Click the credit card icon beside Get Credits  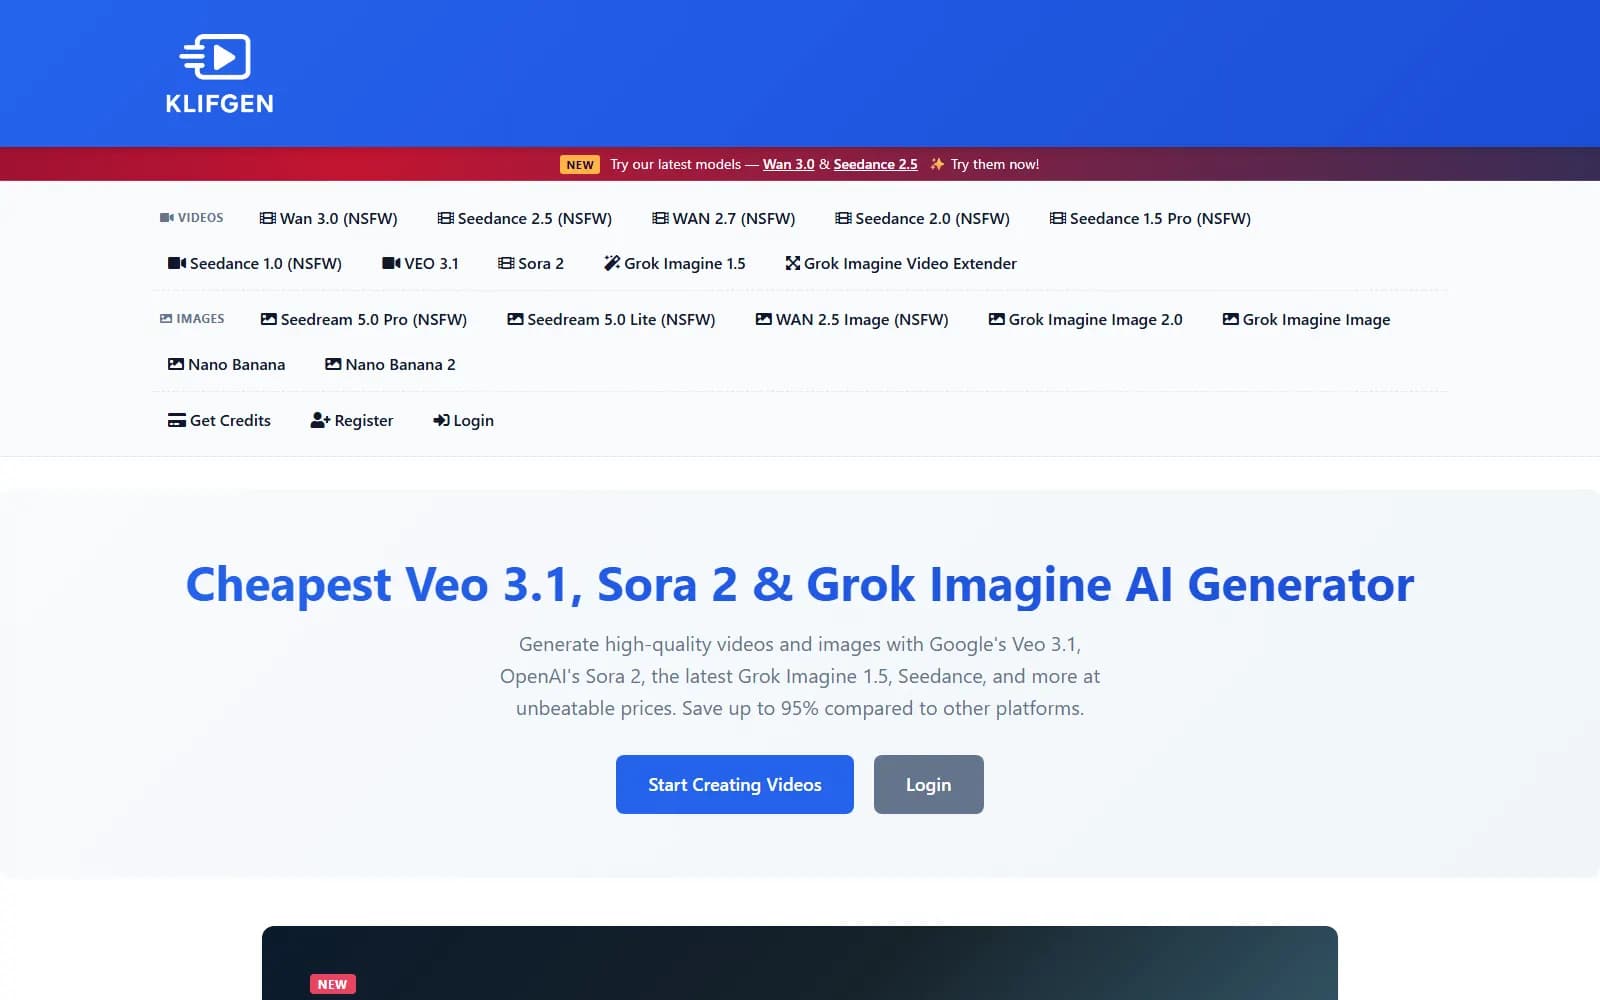[x=177, y=420]
